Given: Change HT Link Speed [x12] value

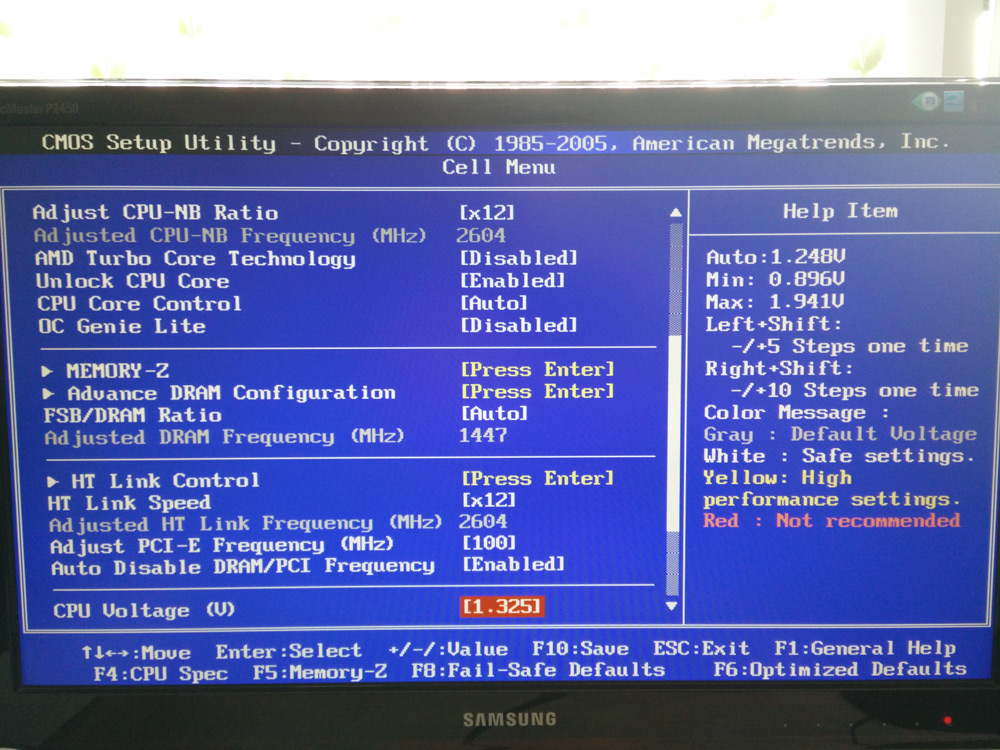Looking at the screenshot, I should tap(489, 499).
